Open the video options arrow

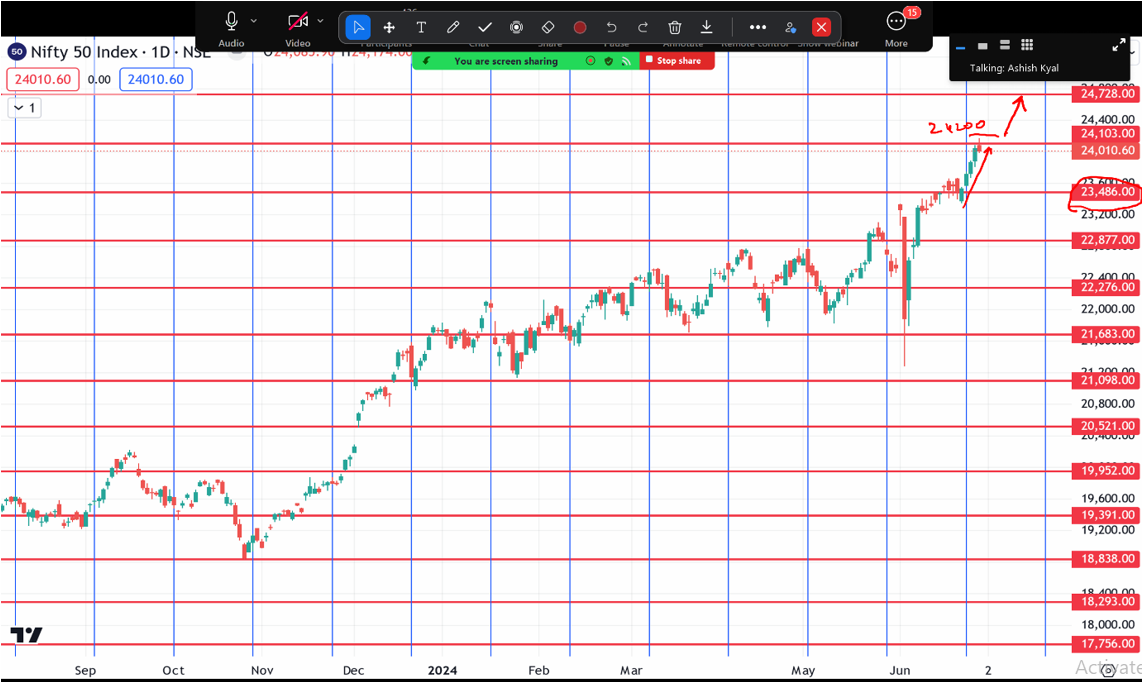click(x=320, y=21)
